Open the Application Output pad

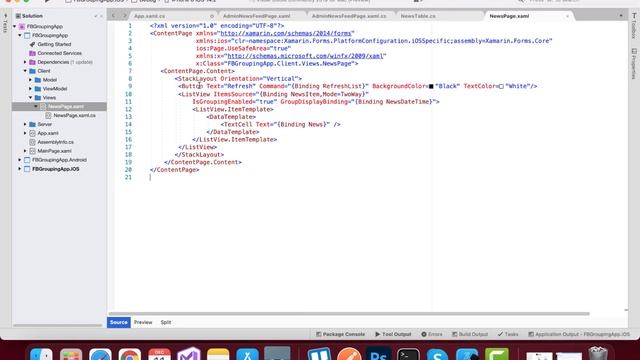point(579,334)
